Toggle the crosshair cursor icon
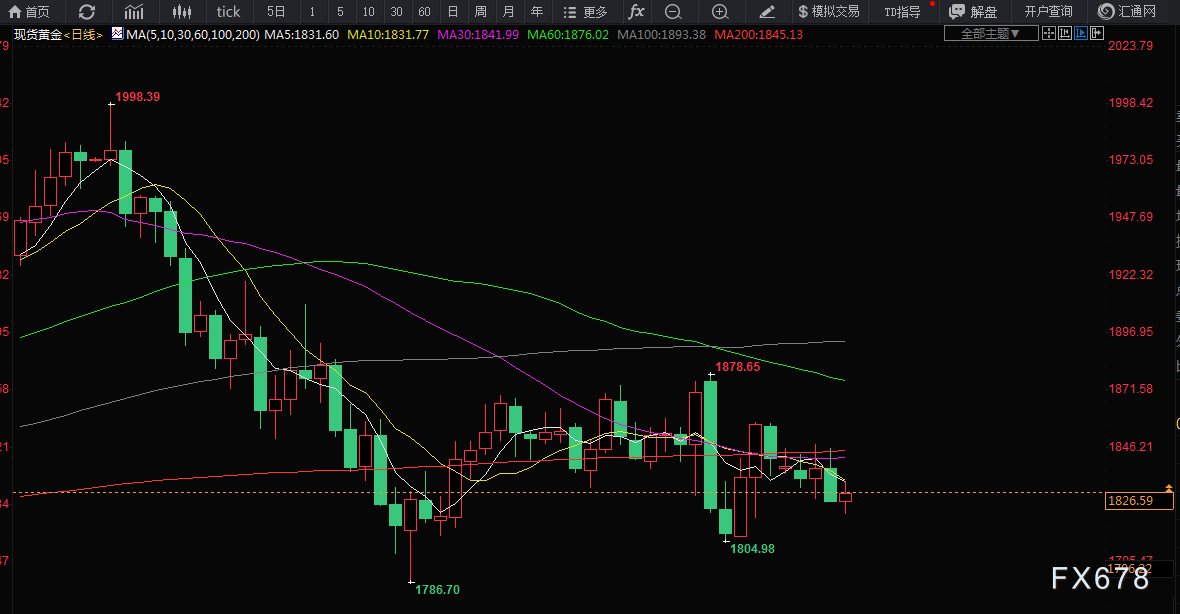 pos(1048,33)
